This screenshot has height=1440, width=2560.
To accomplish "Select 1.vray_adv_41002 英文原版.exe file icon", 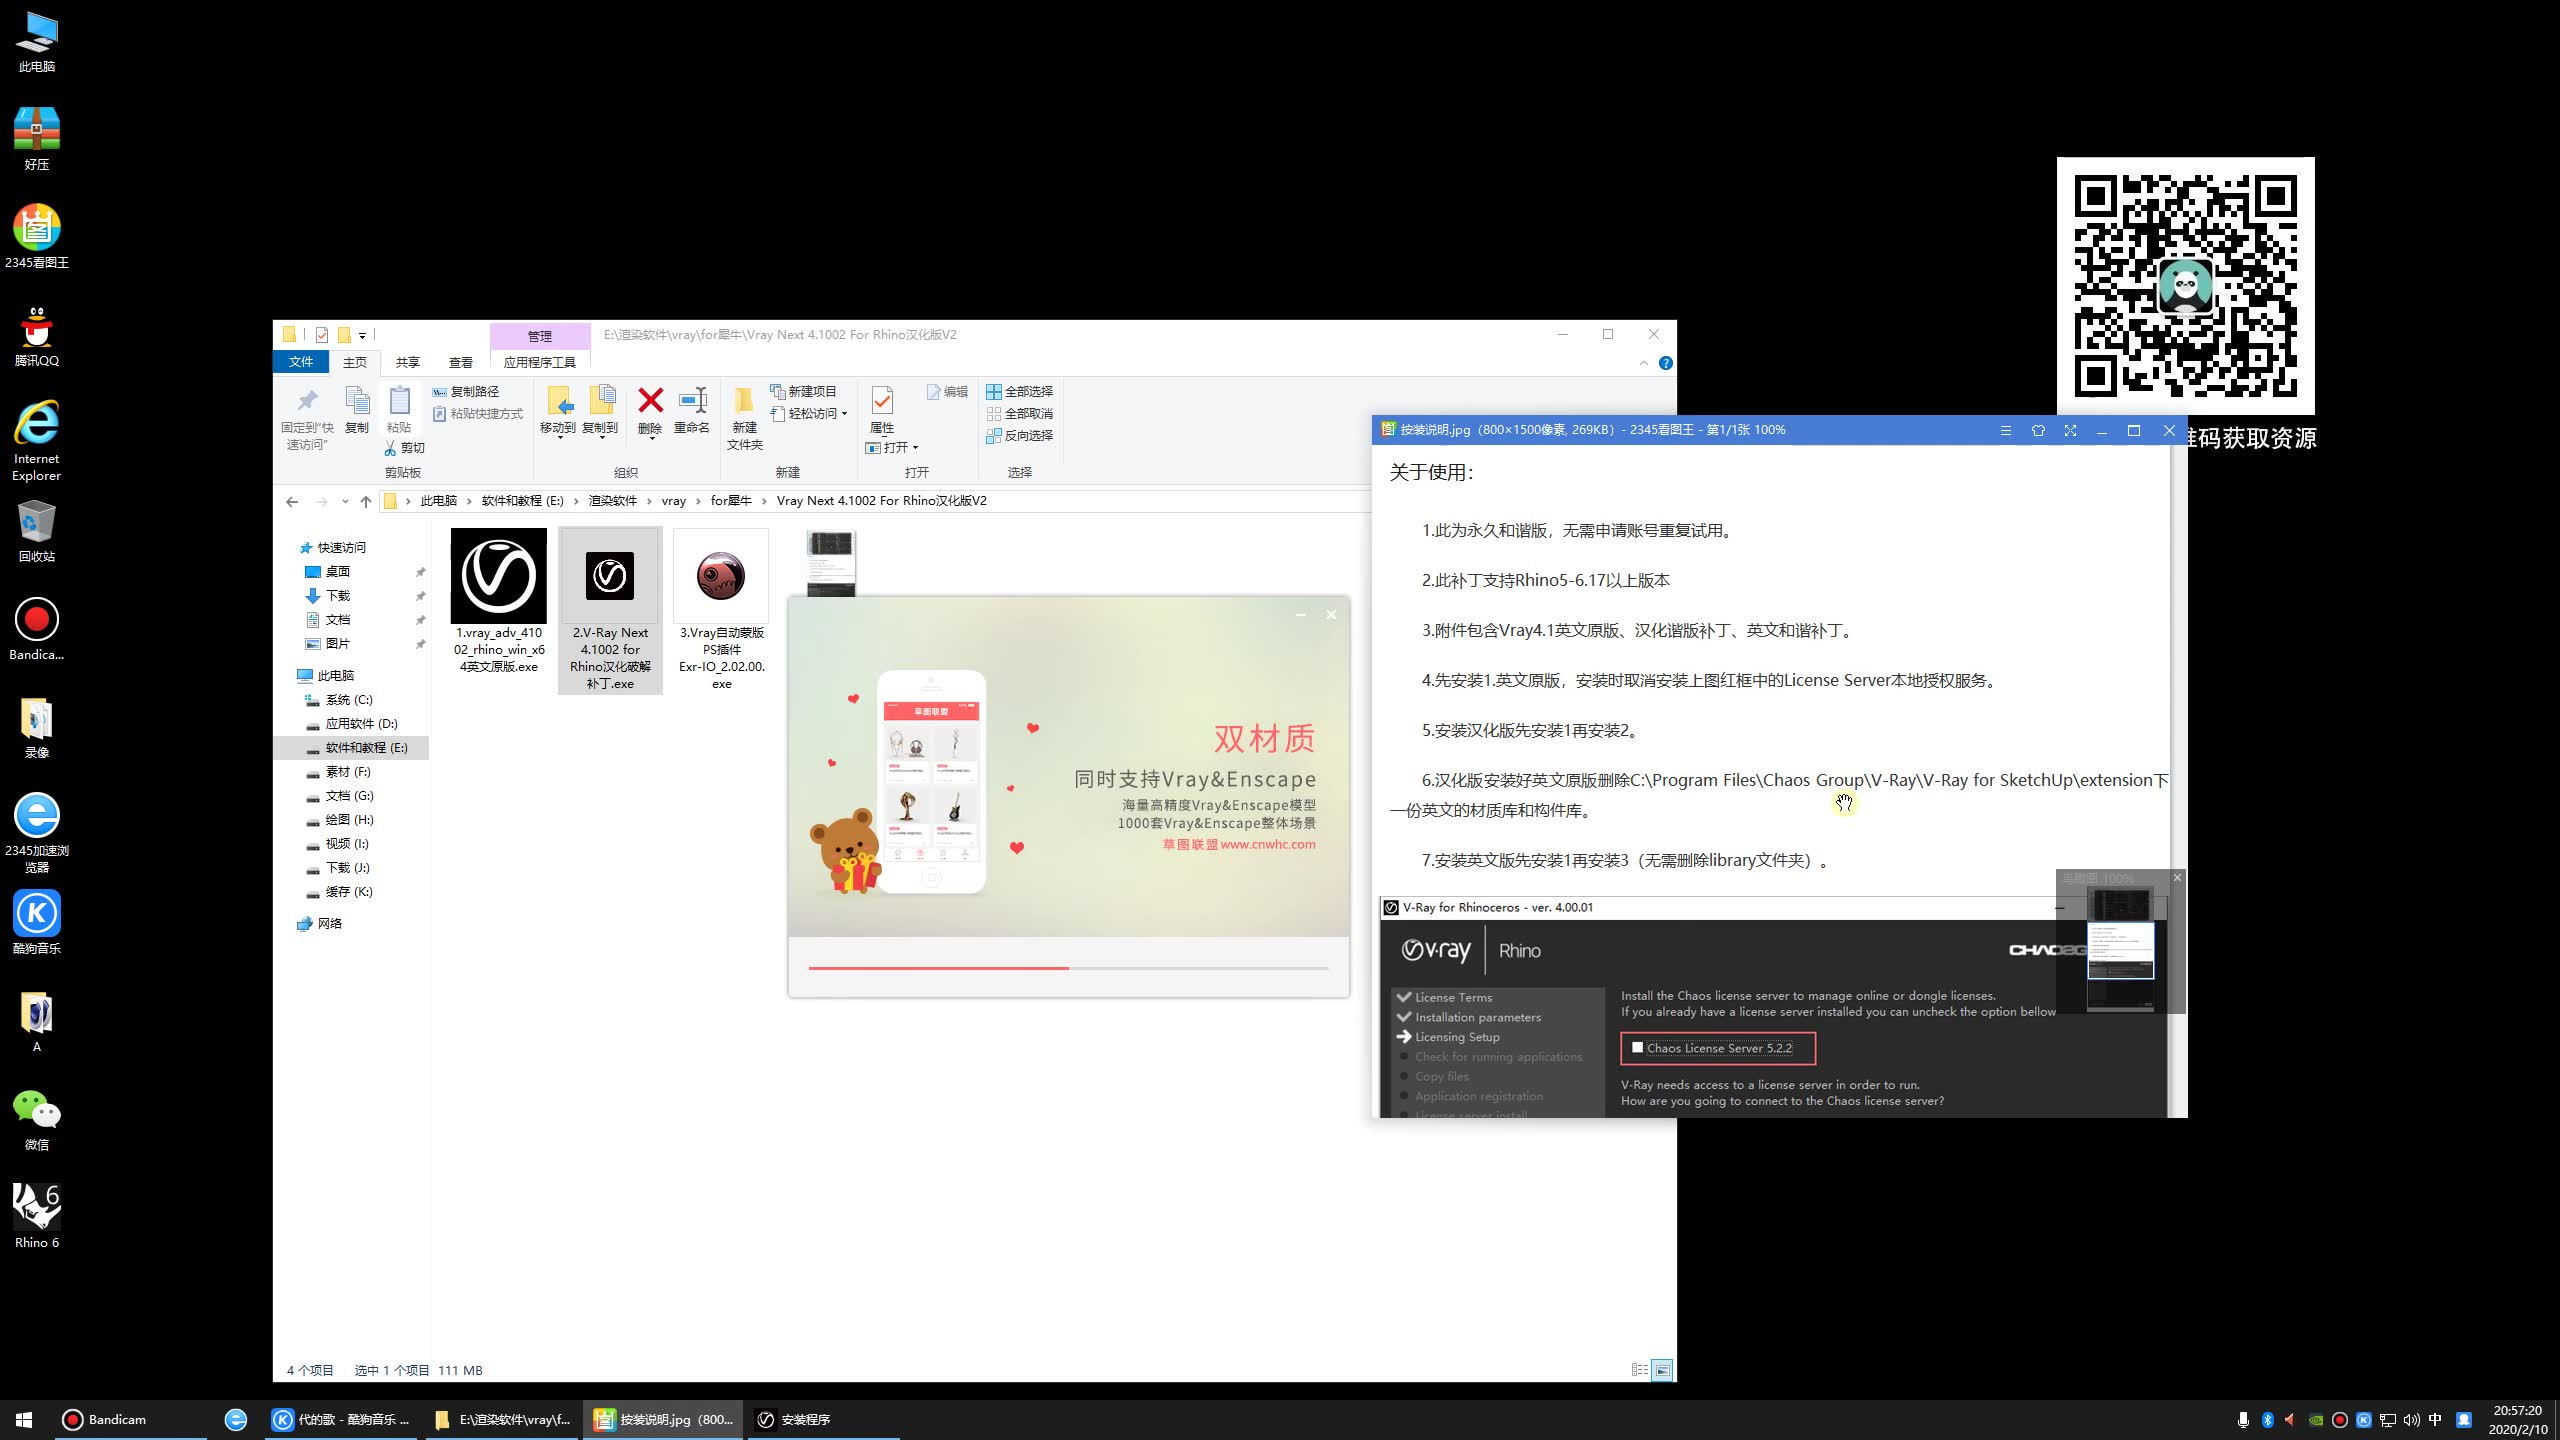I will tap(499, 576).
